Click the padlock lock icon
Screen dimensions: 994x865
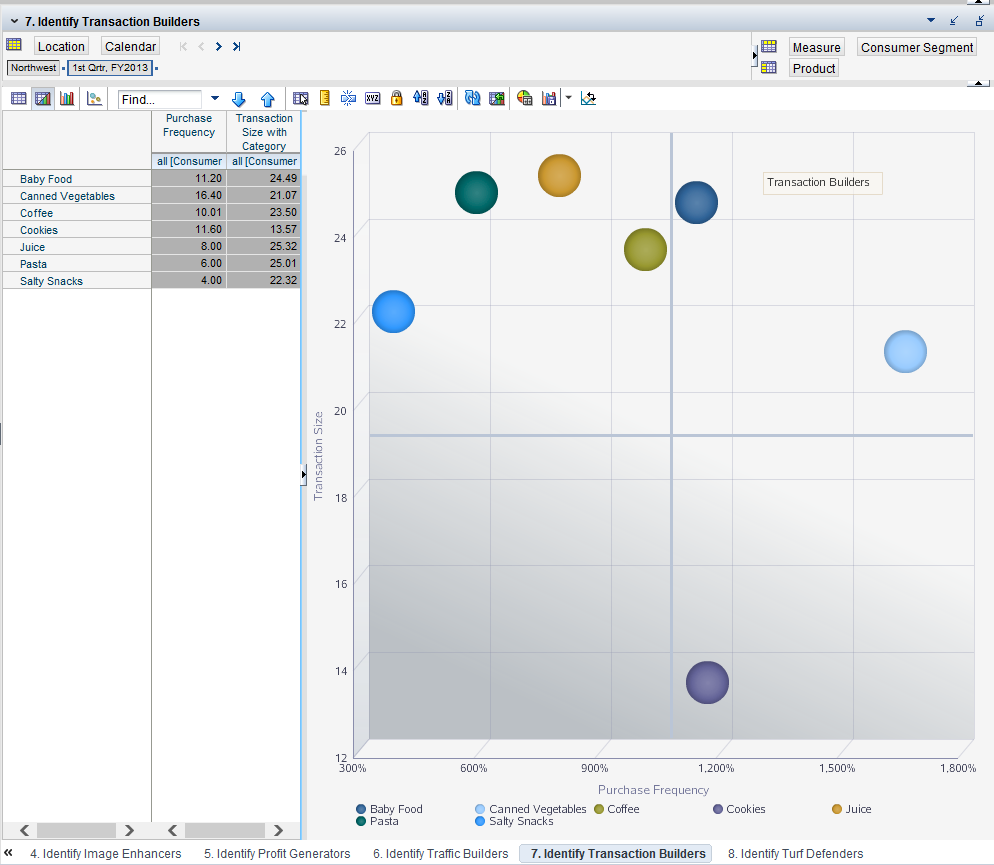396,98
